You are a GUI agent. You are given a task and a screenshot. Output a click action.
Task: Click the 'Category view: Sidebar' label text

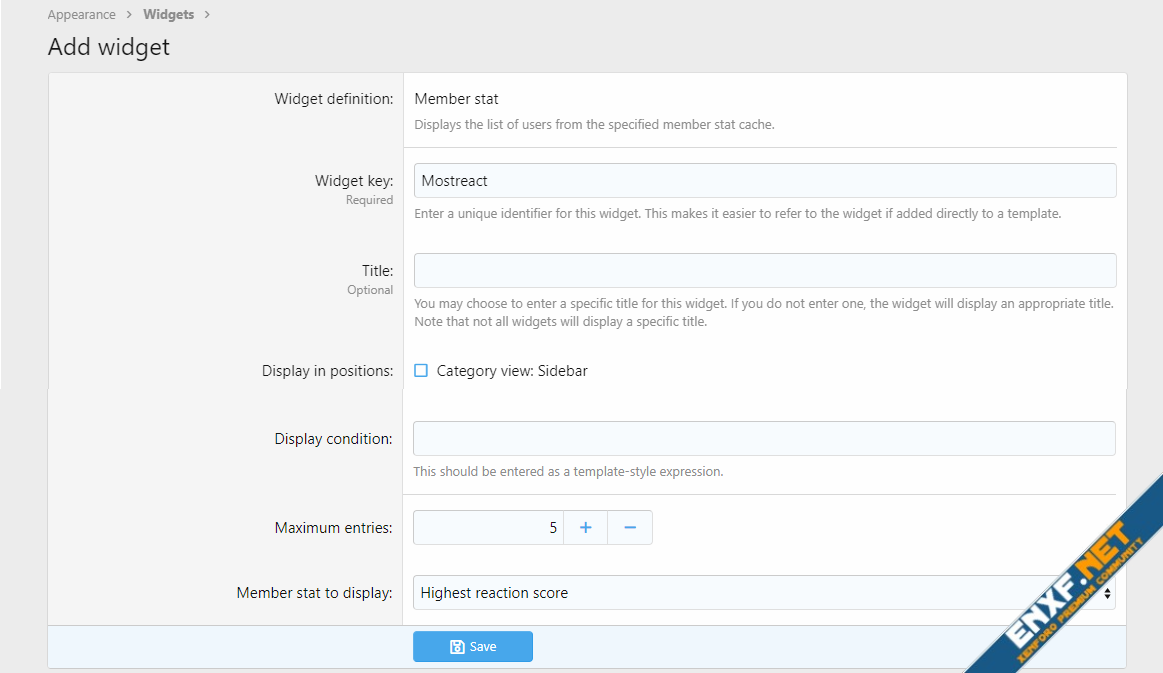point(512,371)
